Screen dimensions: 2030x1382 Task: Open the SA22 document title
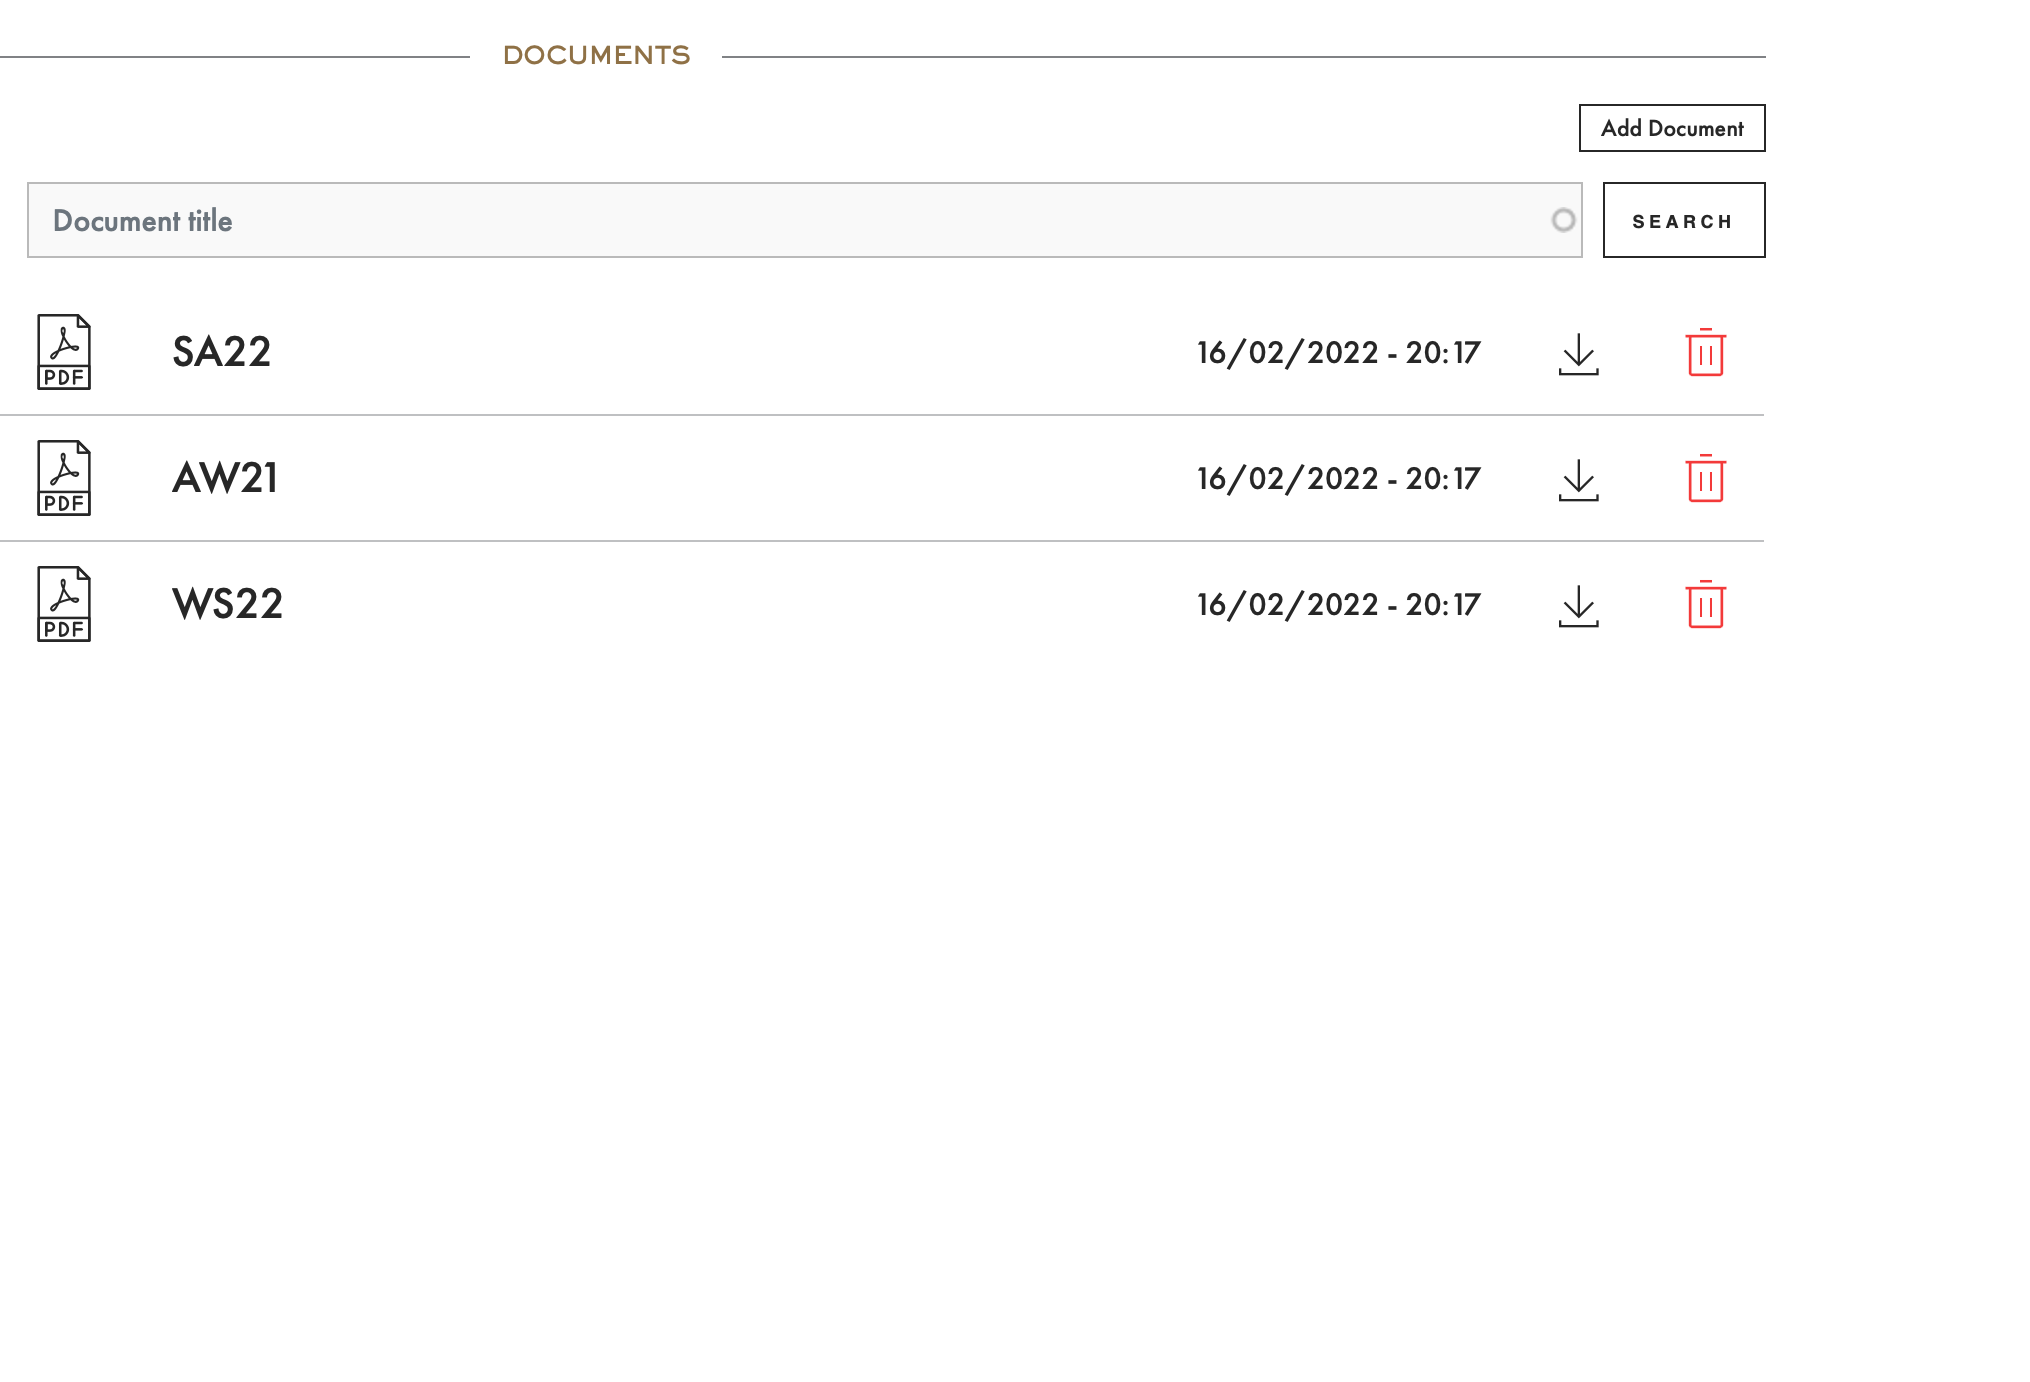point(222,352)
